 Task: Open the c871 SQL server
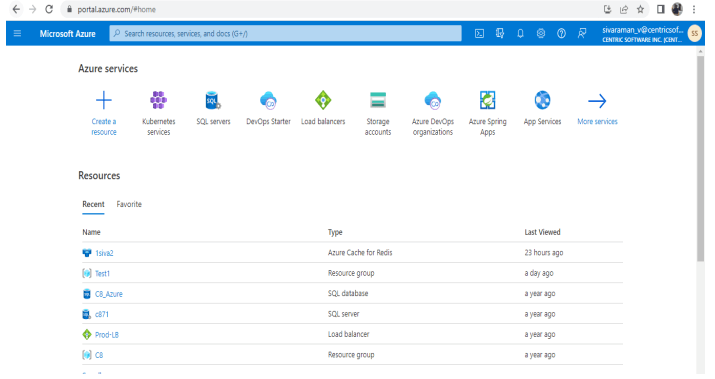coord(102,314)
